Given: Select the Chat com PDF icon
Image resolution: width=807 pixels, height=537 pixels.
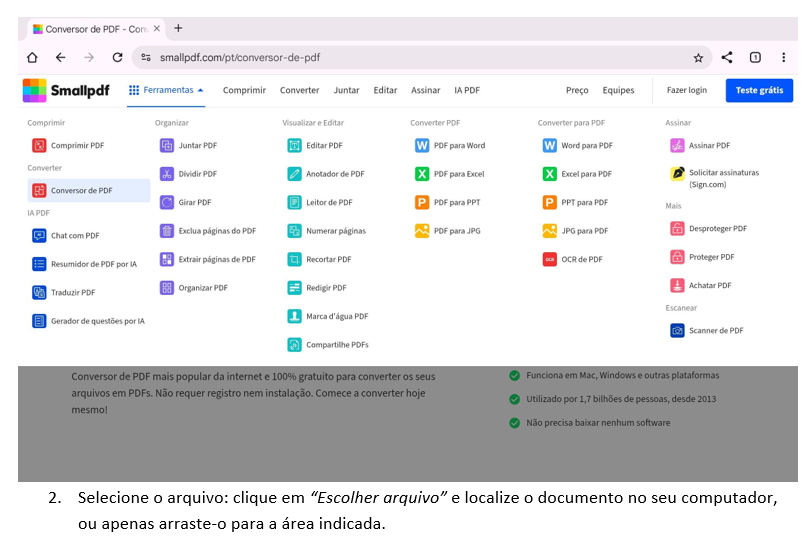Looking at the screenshot, I should [39, 236].
